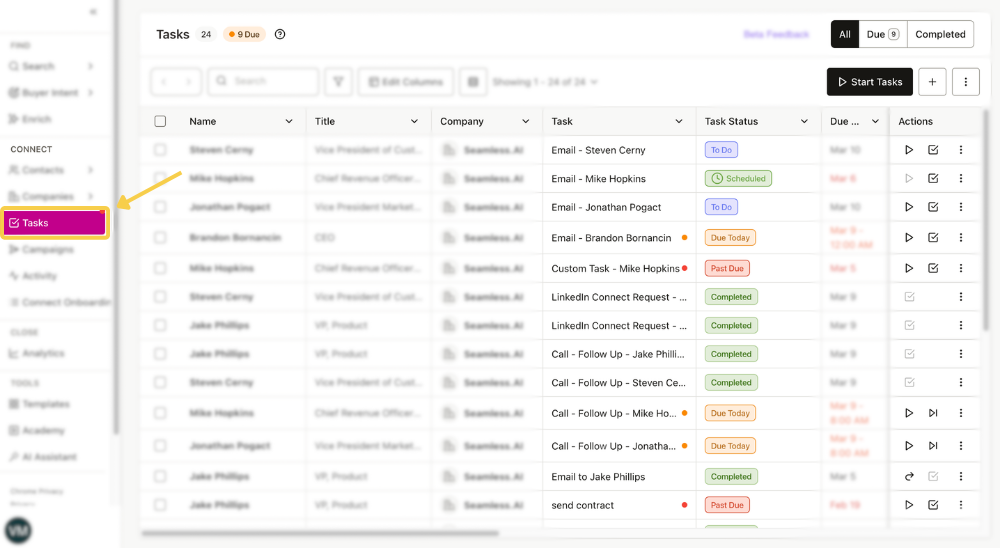Click the Past Due status for send contract
This screenshot has height=548, width=1000.
tap(727, 505)
